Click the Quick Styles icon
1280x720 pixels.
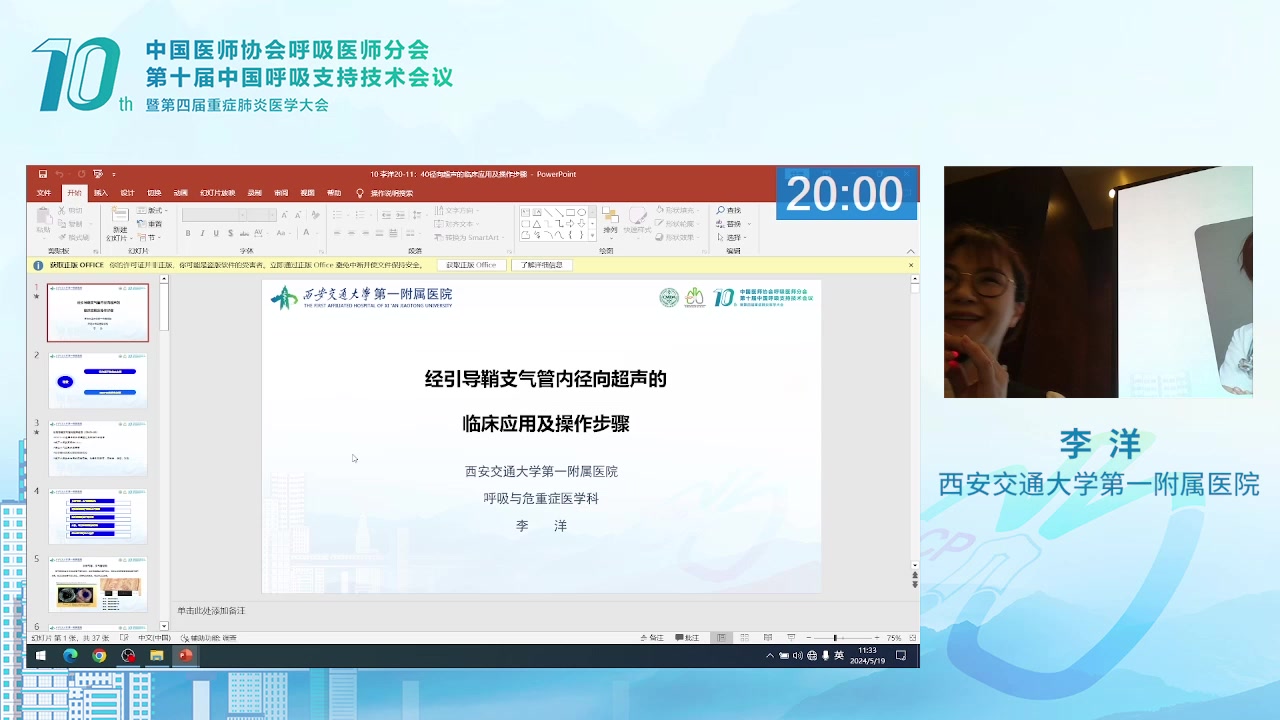click(636, 216)
